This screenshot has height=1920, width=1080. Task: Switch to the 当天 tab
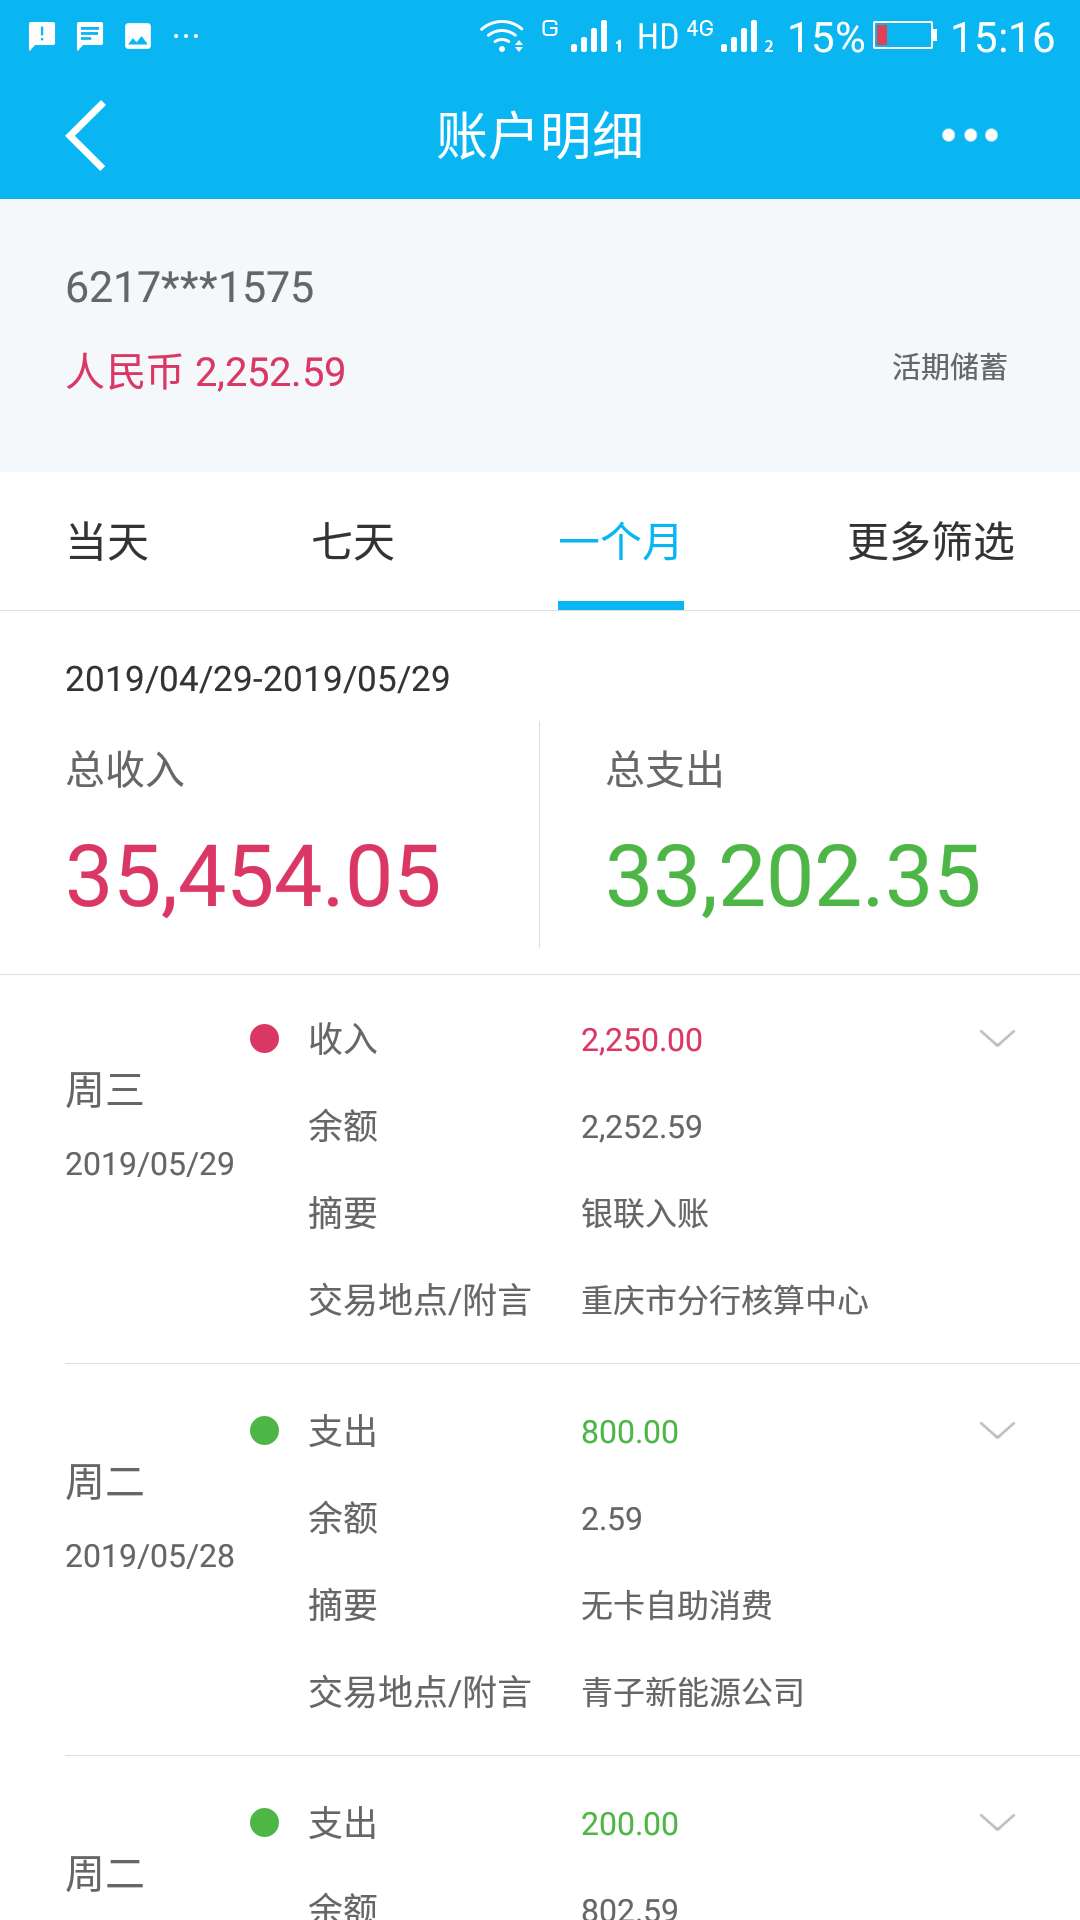click(x=108, y=543)
